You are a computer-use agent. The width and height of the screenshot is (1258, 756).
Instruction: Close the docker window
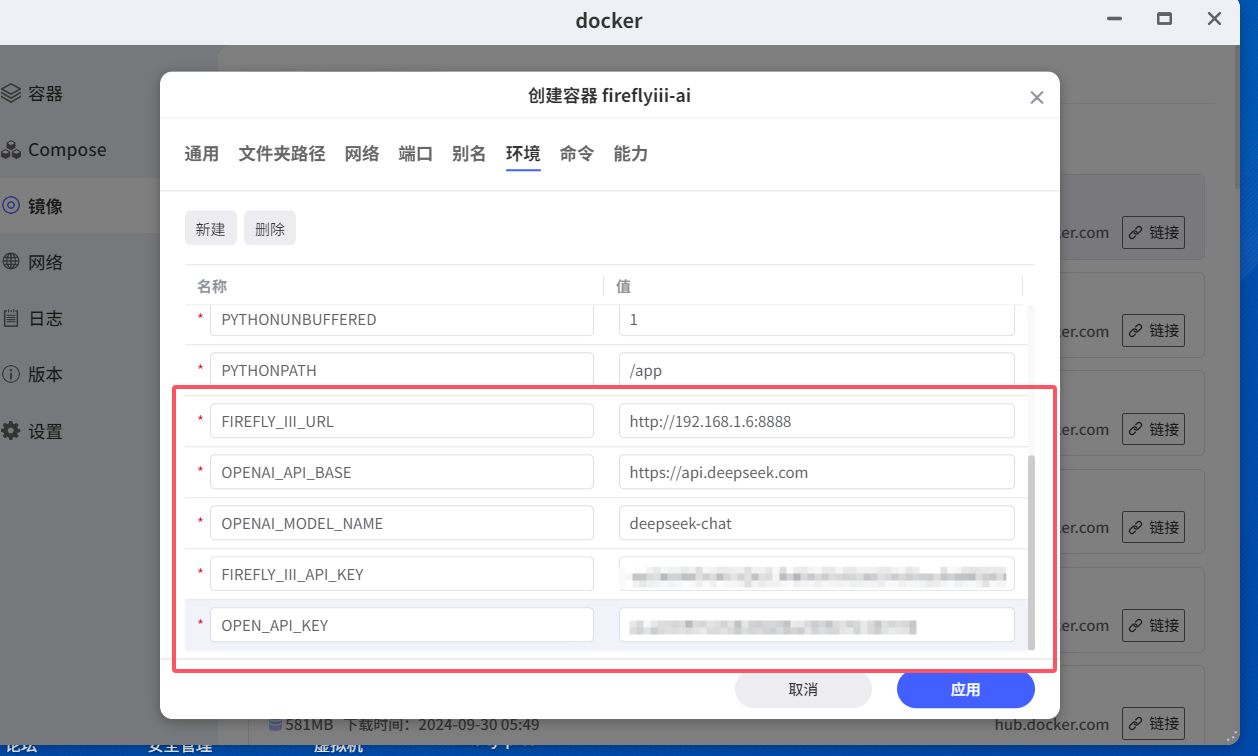(1215, 19)
